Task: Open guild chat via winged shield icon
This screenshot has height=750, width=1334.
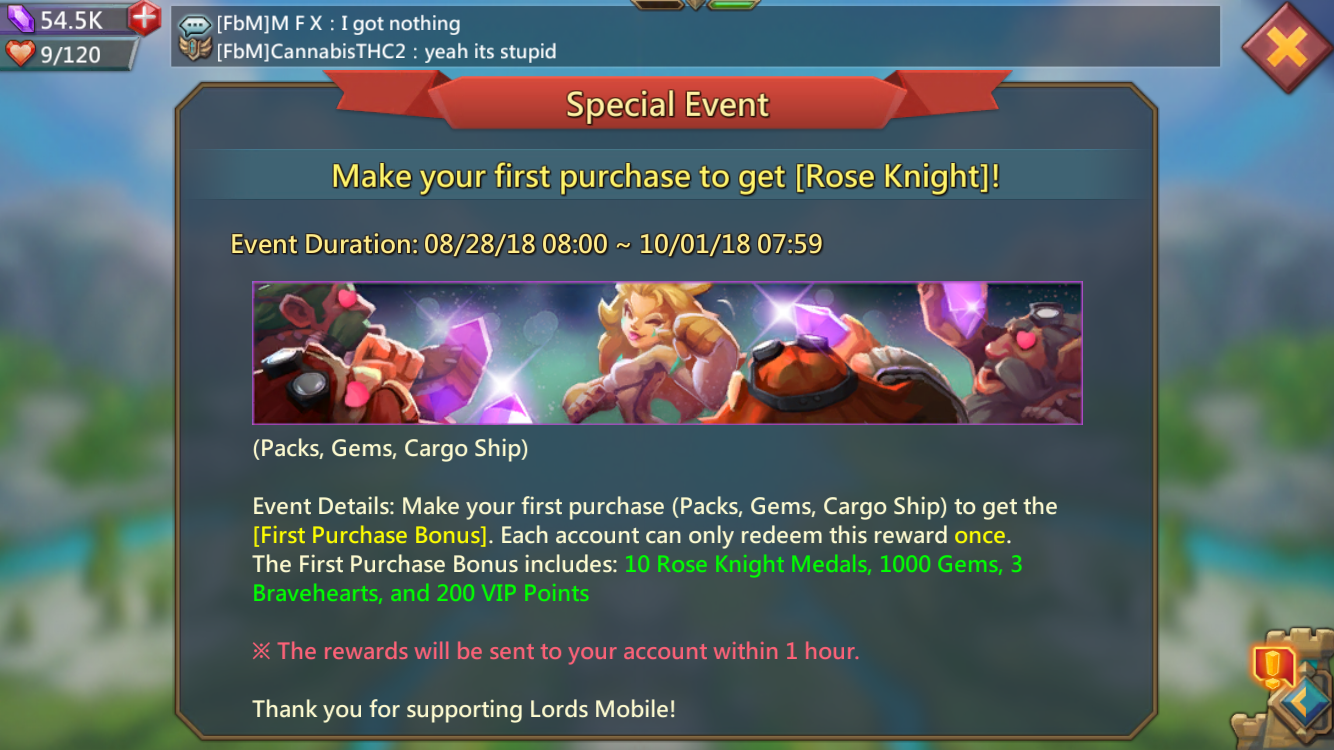Action: tap(195, 49)
